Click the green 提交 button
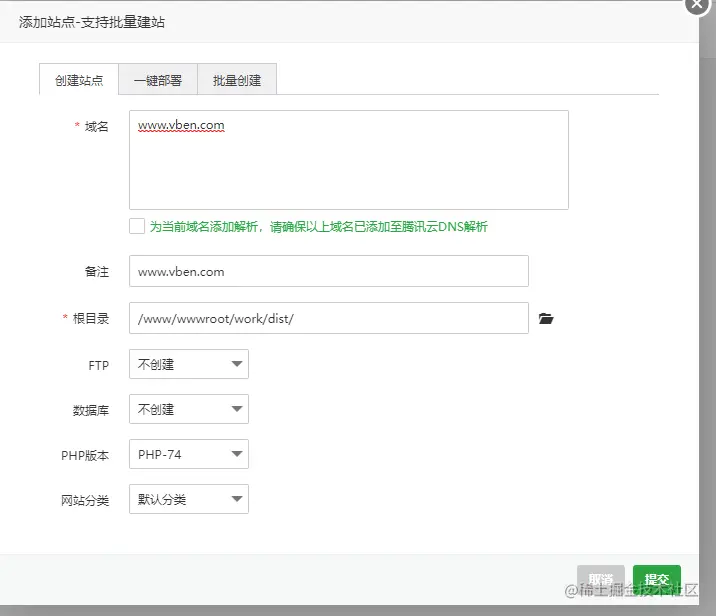 657,579
